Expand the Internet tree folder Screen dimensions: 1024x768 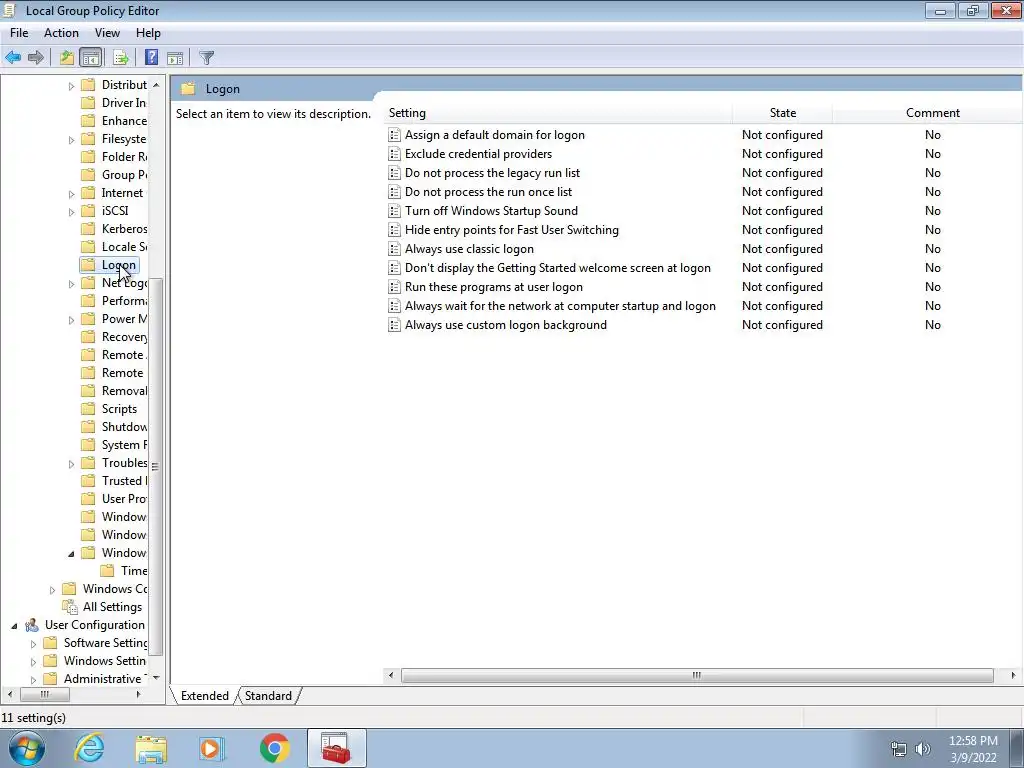tap(71, 194)
